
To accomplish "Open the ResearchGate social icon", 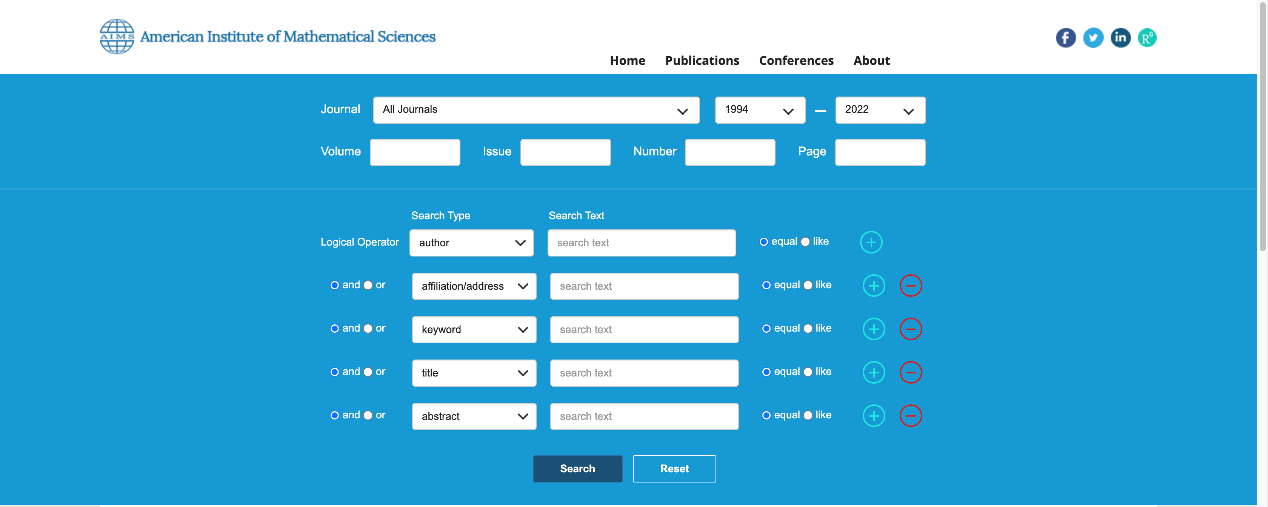I will (1147, 38).
